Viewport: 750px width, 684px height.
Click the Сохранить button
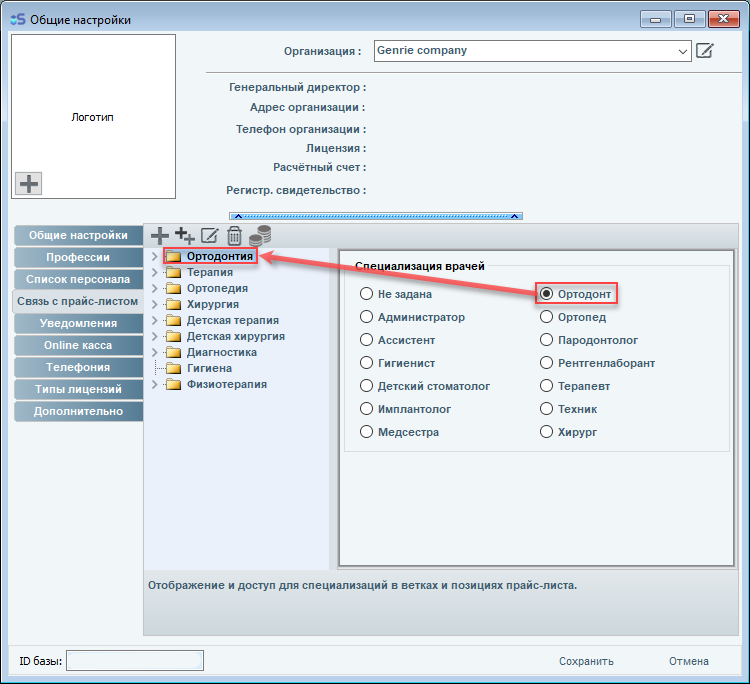(586, 661)
